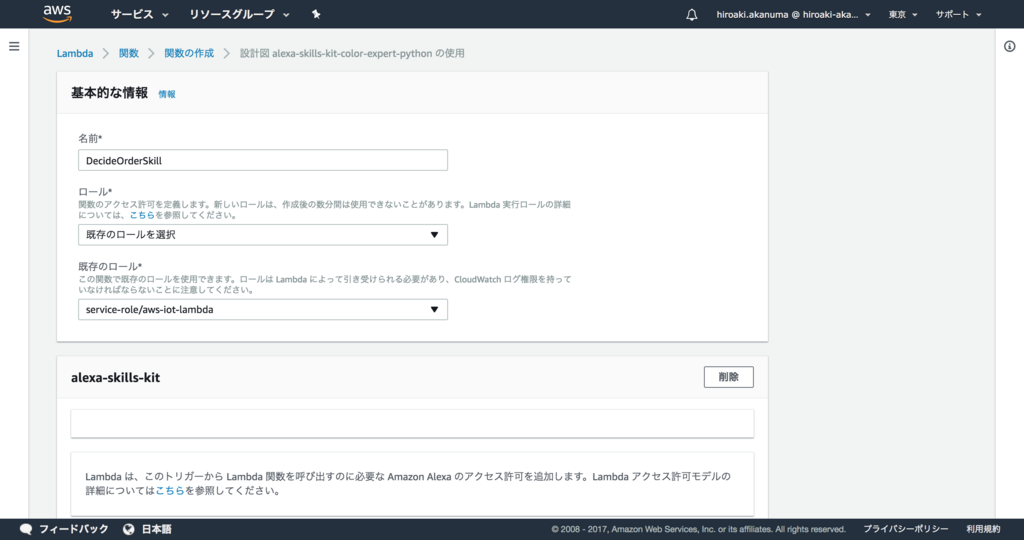Go to Lambda breadcrumb link

[74, 54]
